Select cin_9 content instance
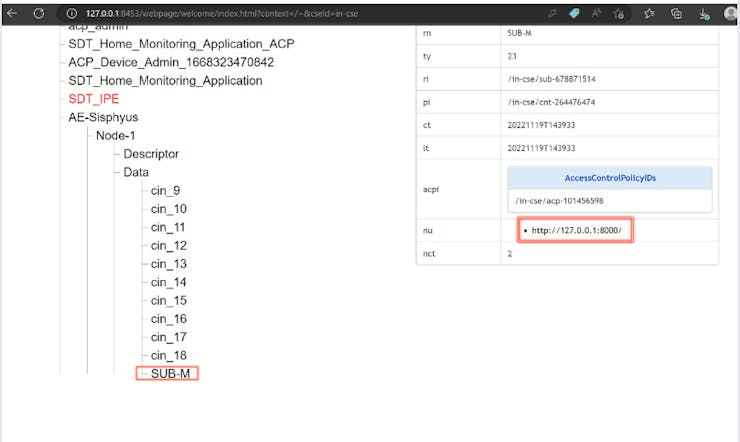740x442 pixels. 165,191
